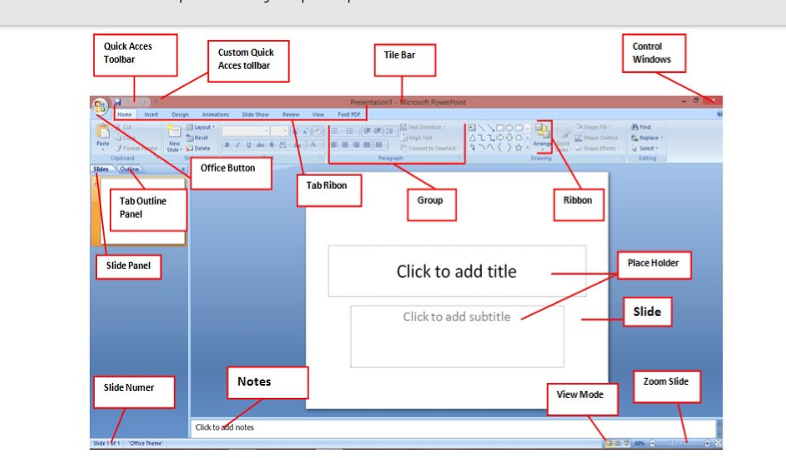Select the Isosceles Triangle shape
Screen dimensions: 786x458
point(472,138)
